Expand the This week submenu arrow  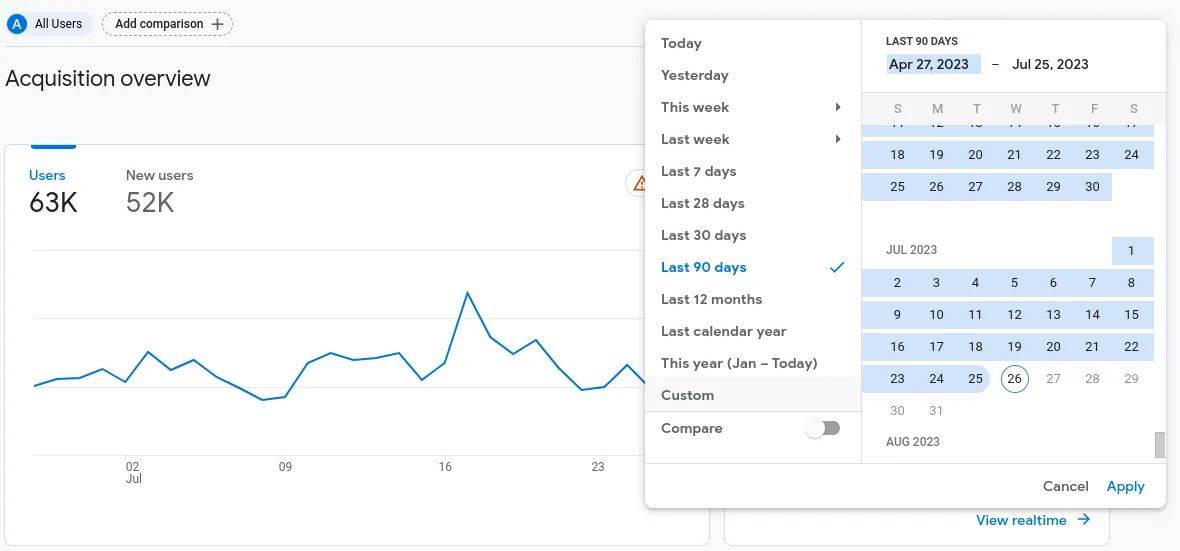(x=838, y=107)
